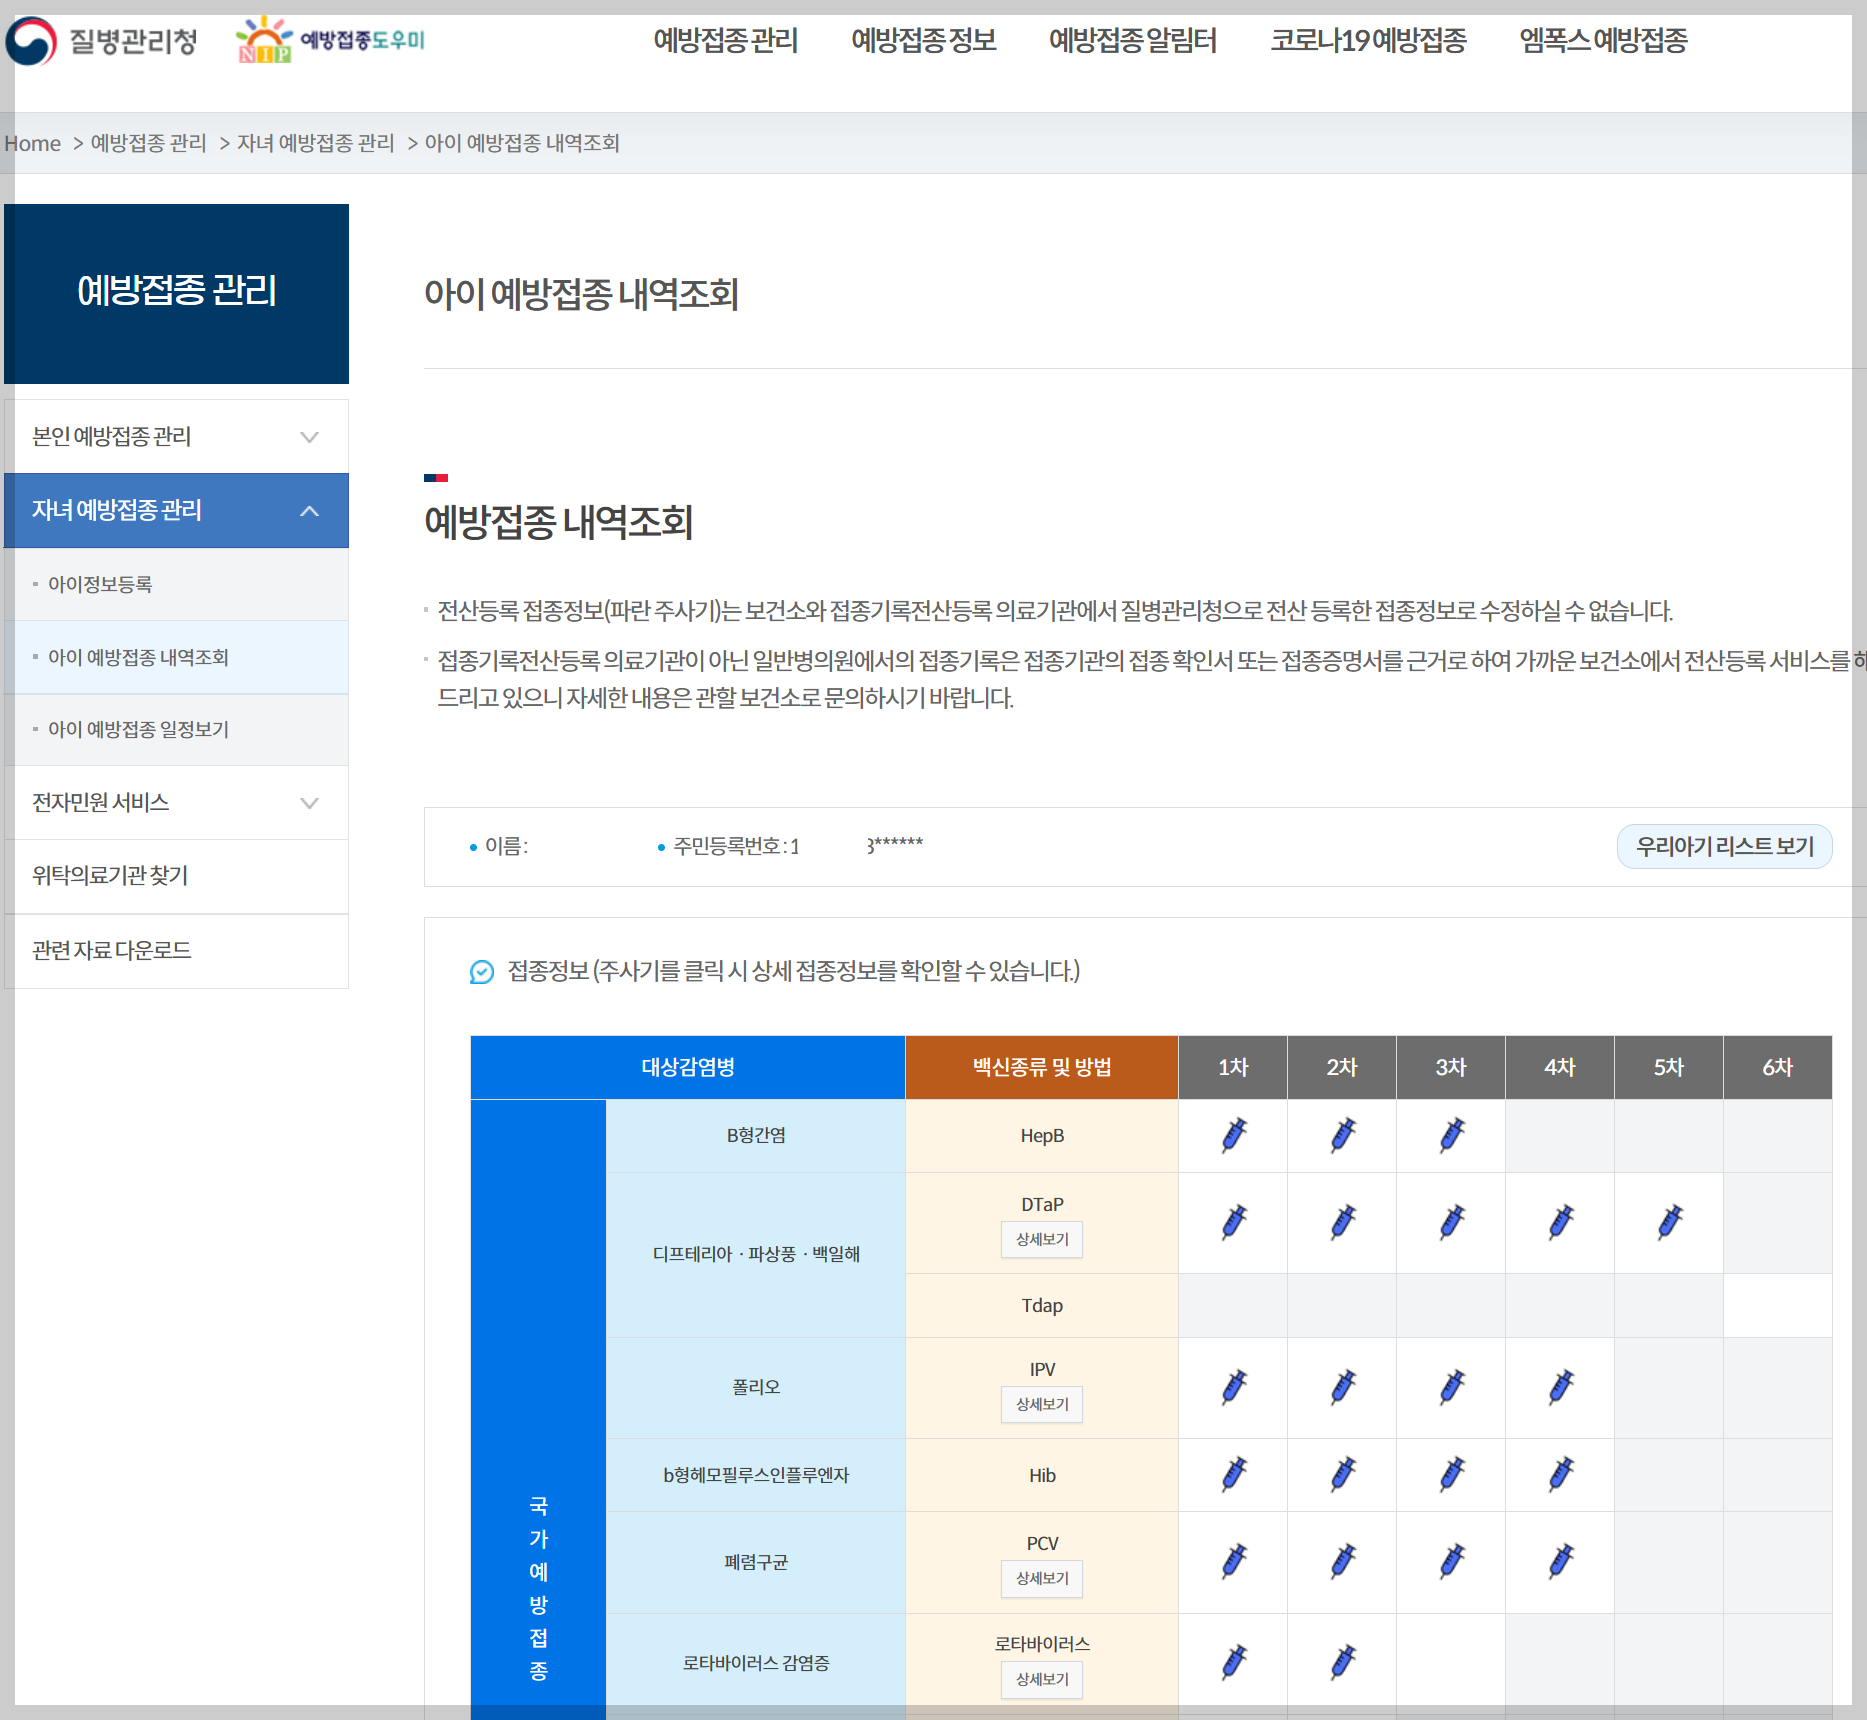The width and height of the screenshot is (1867, 1720).
Task: Click the 폴리오 disease cell
Action: tap(756, 1387)
